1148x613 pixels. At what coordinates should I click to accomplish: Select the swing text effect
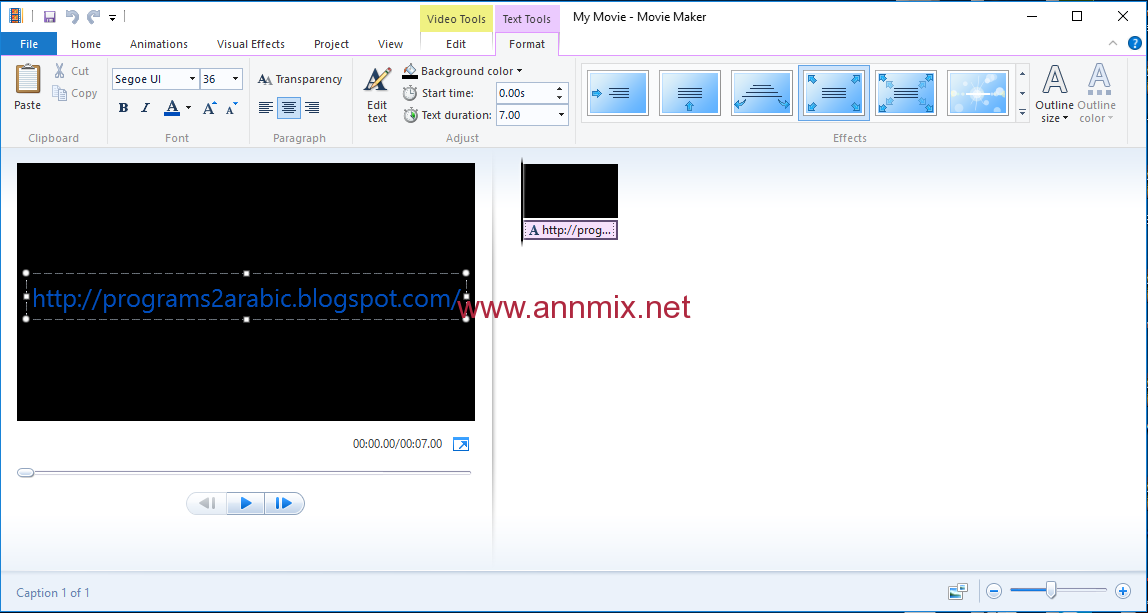click(x=762, y=93)
